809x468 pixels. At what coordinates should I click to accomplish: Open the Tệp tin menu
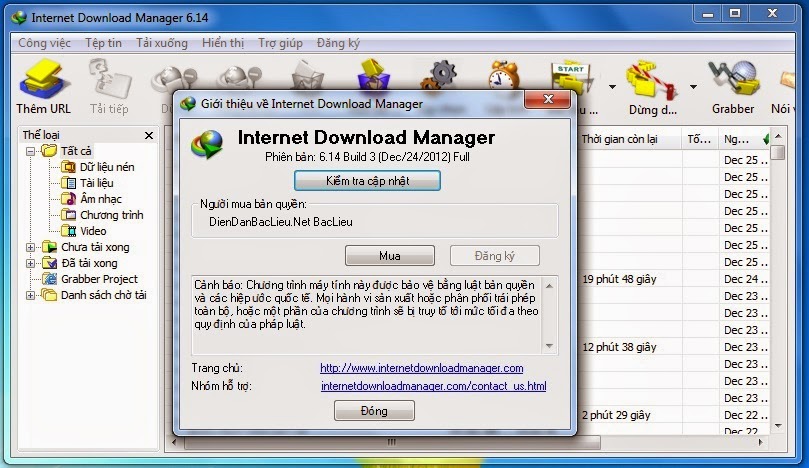tap(103, 43)
